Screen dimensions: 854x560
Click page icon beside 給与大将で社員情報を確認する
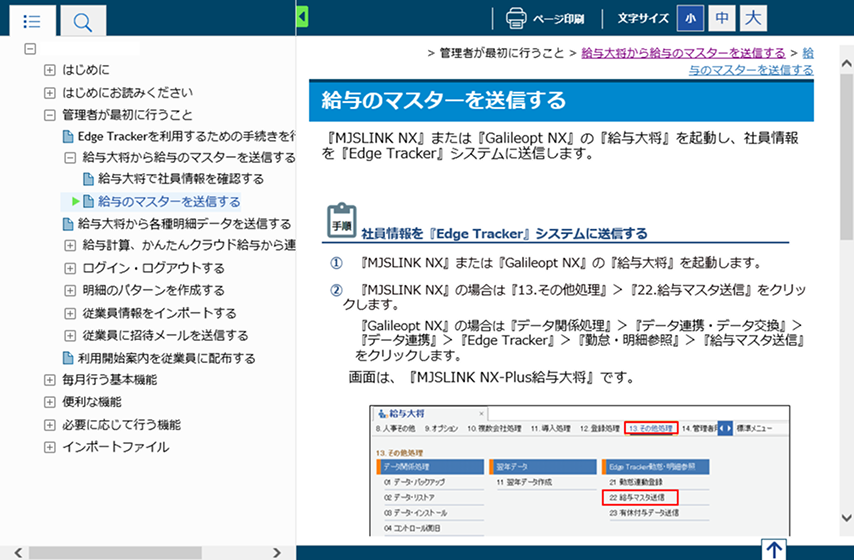coord(88,179)
